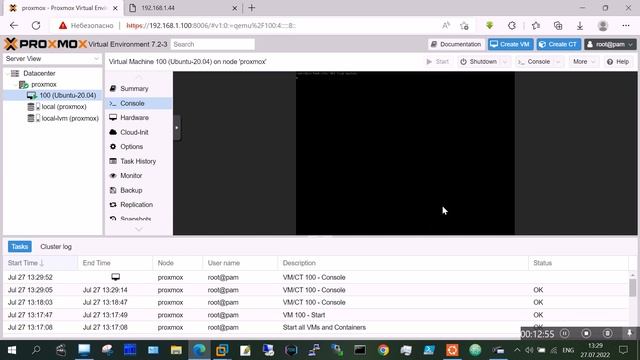Click Create VM button

coord(510,44)
